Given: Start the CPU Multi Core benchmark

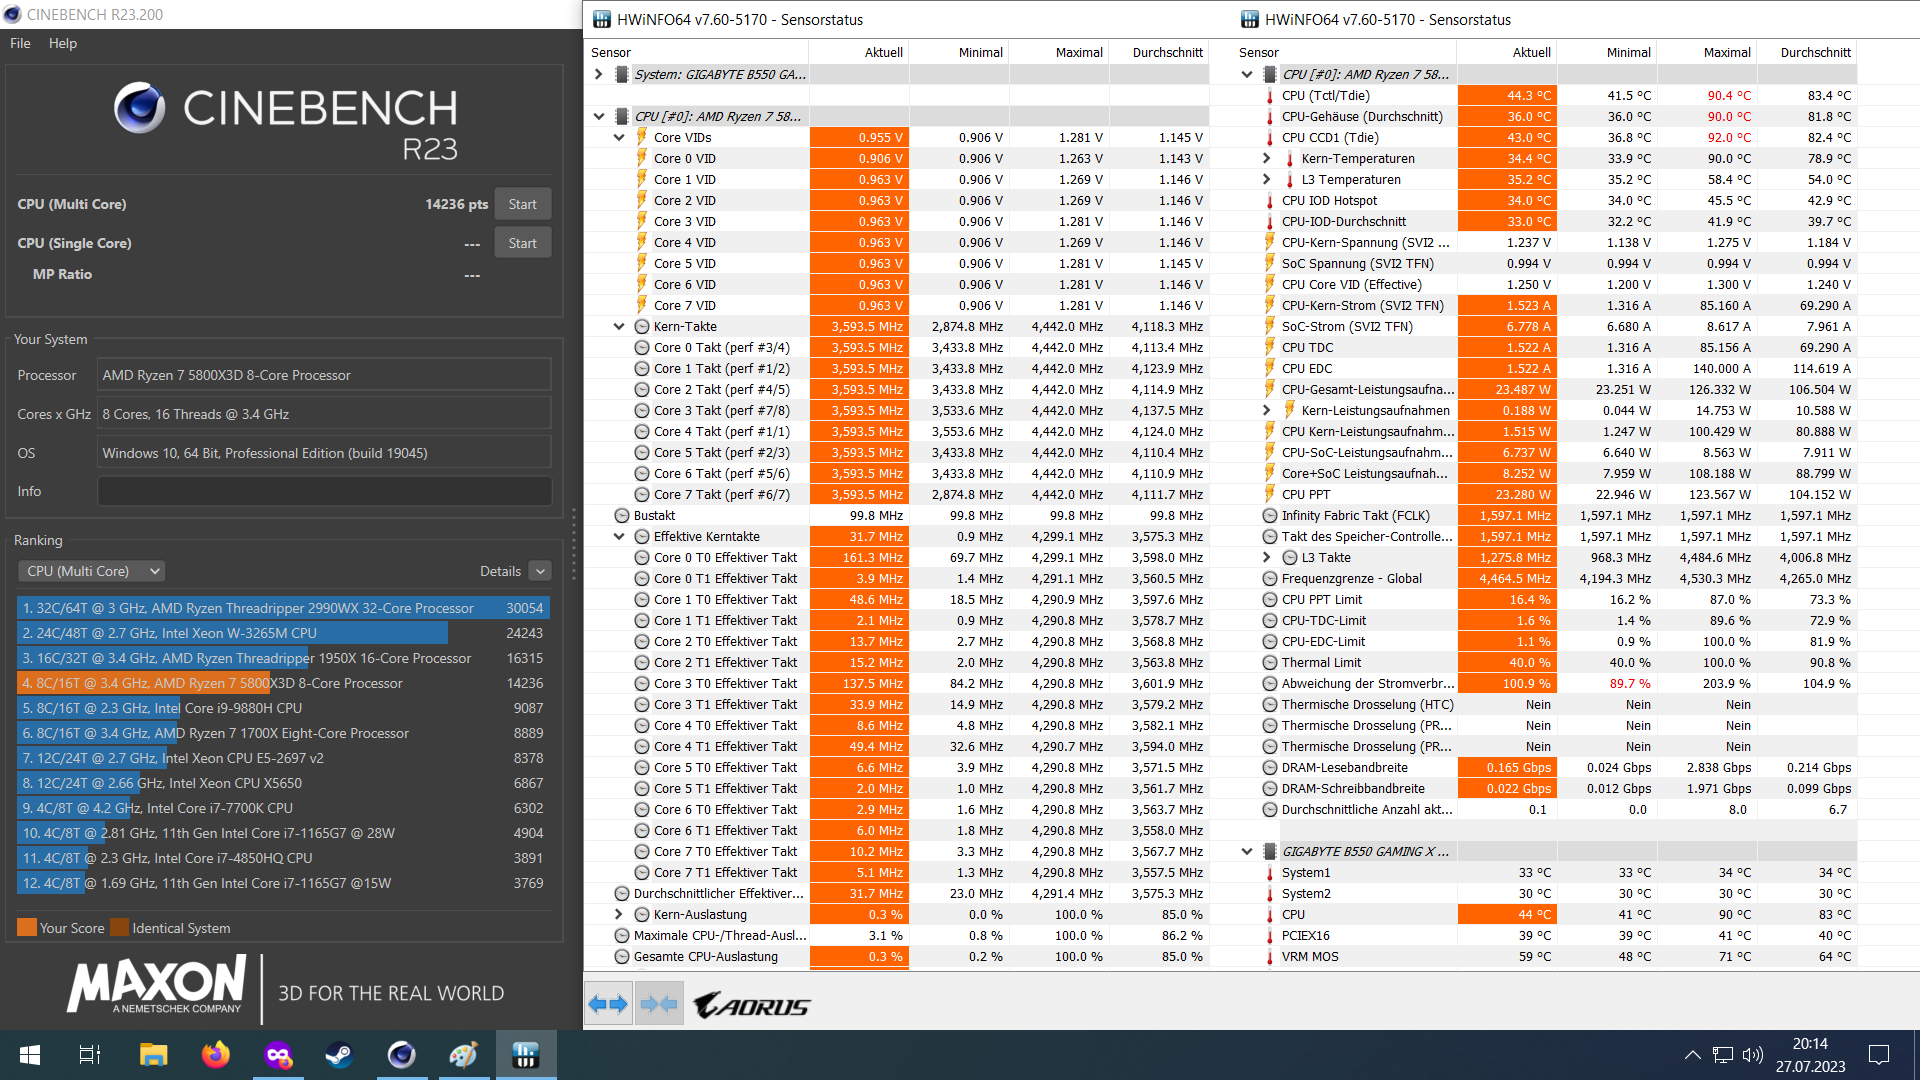Looking at the screenshot, I should pyautogui.click(x=522, y=204).
